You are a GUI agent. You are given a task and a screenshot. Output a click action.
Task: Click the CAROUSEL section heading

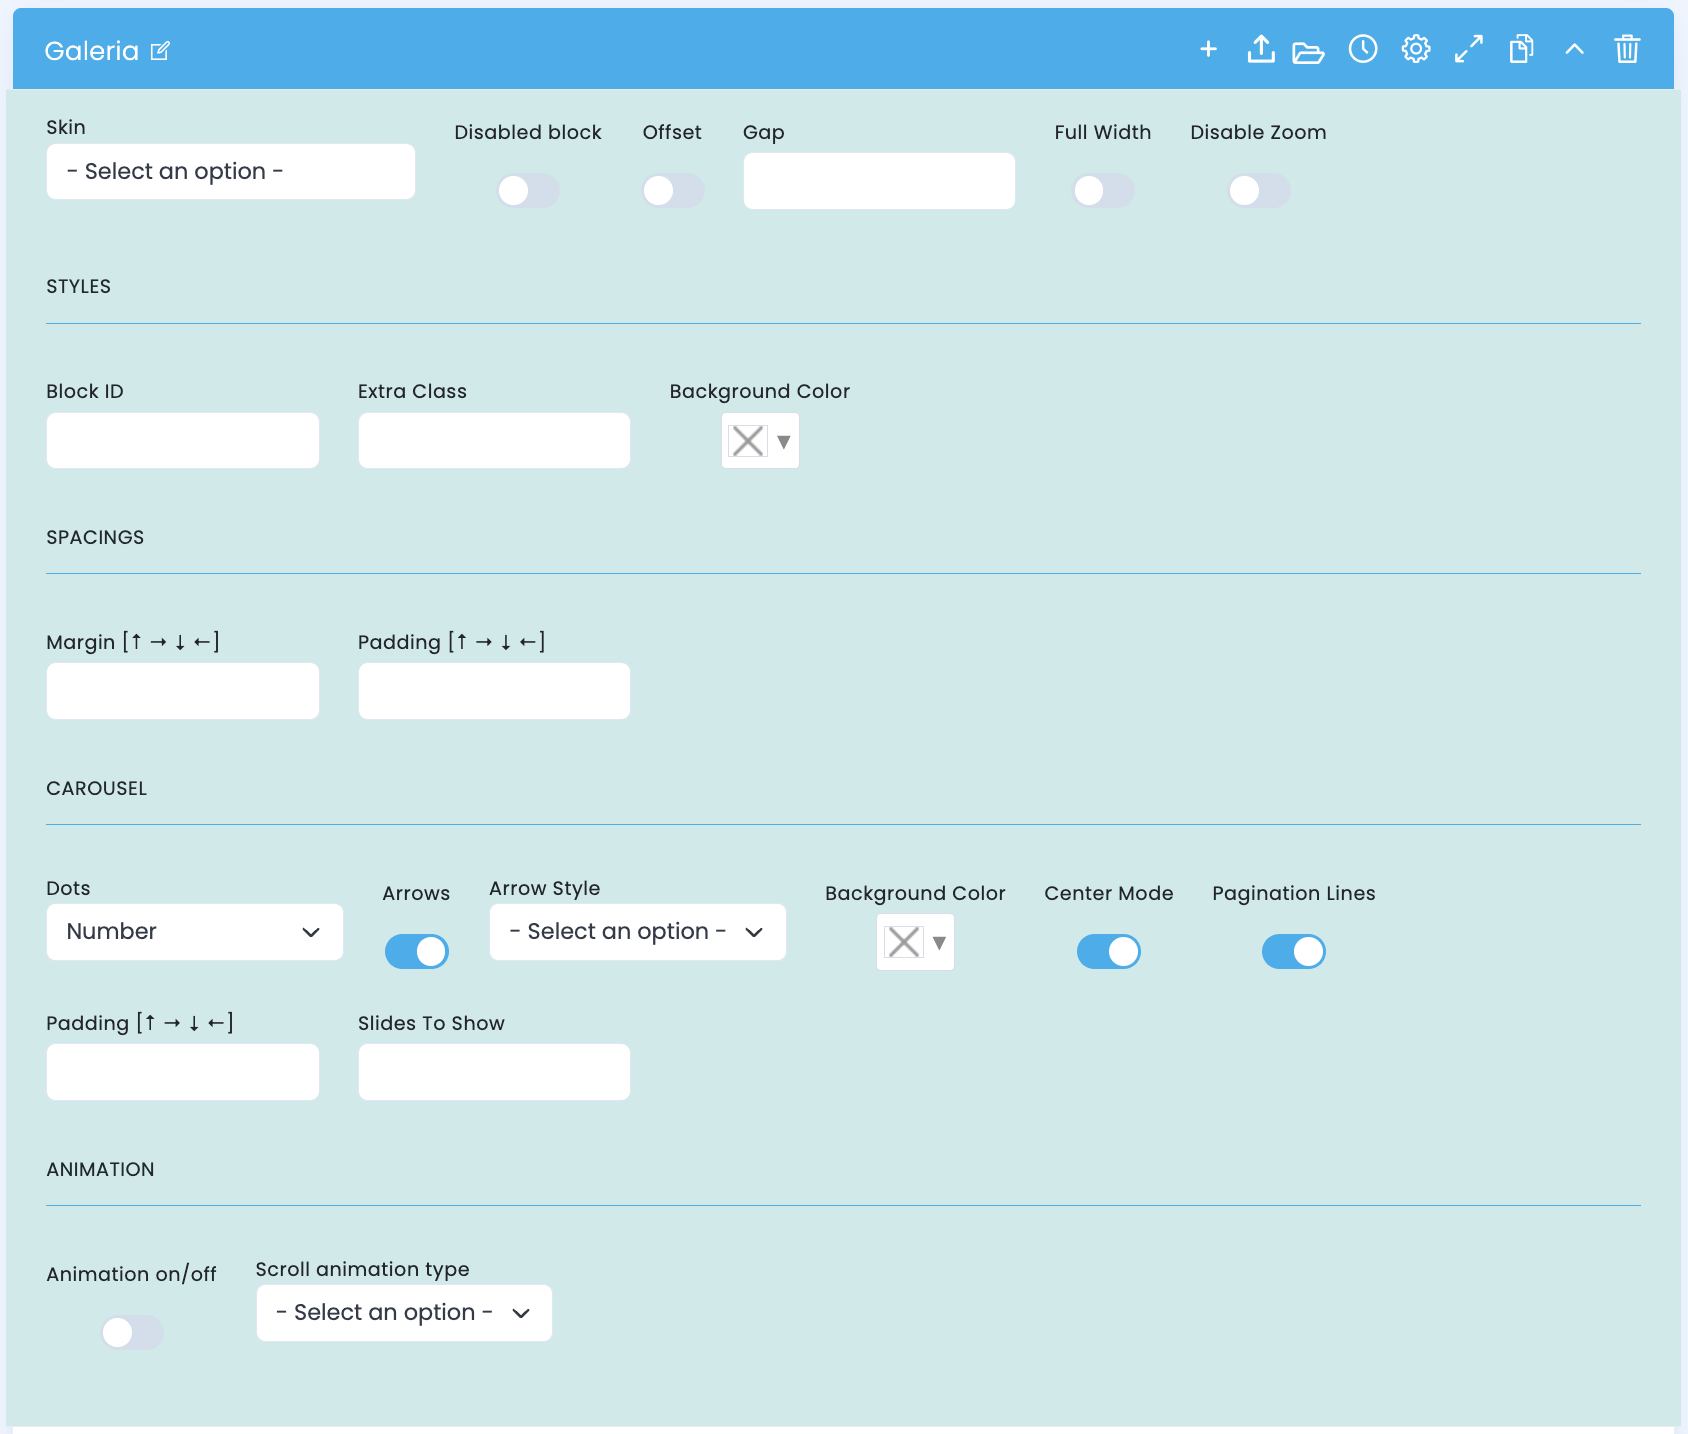coord(97,789)
